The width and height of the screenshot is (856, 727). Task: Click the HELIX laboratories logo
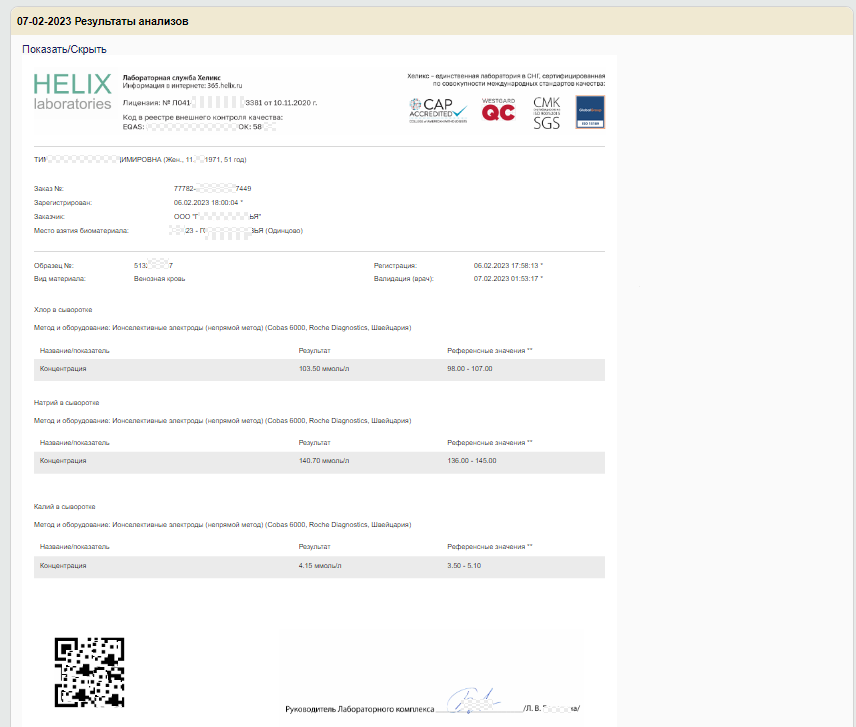72,92
